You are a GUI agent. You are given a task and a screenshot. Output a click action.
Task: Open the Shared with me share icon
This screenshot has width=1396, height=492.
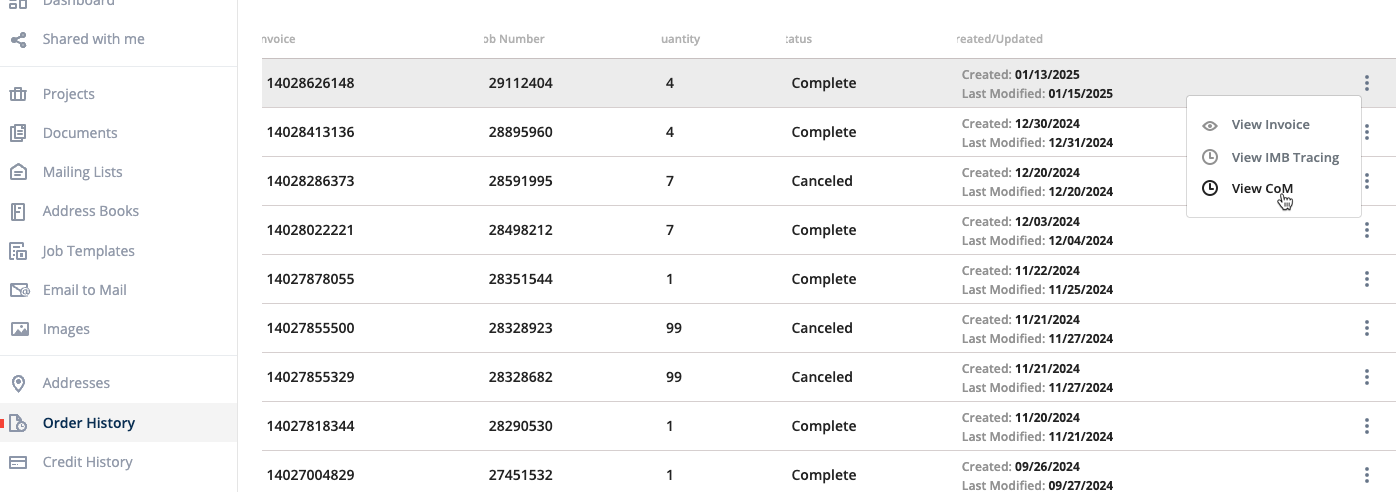pos(18,39)
